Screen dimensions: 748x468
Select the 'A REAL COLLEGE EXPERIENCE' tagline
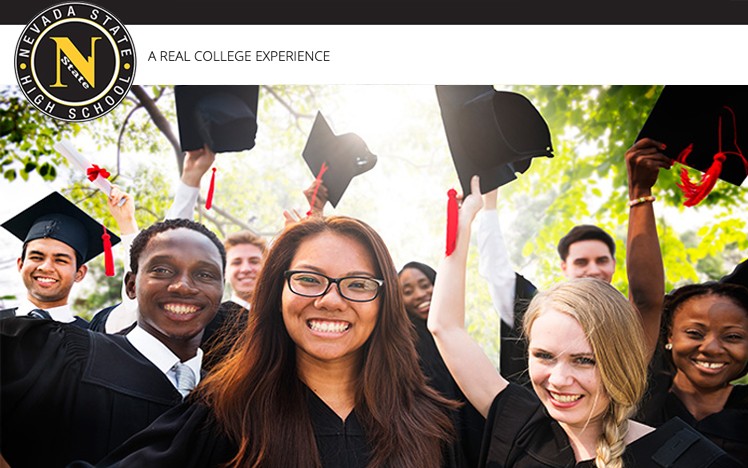pyautogui.click(x=239, y=56)
